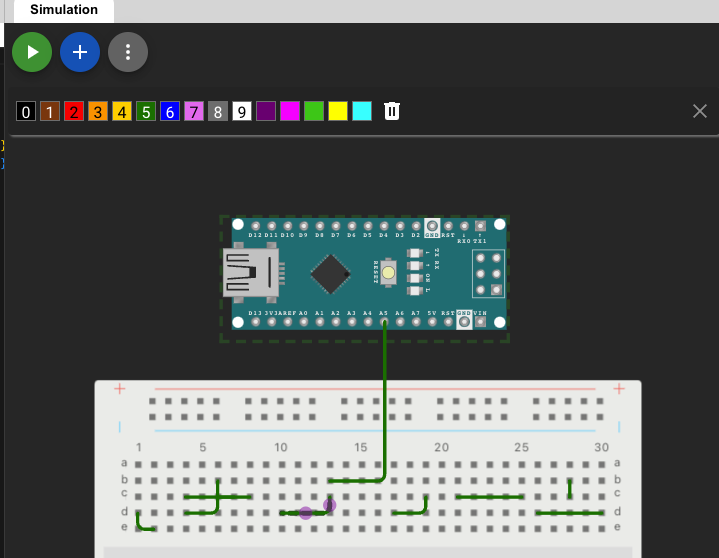Choose the white swatch labeled 9

(242, 111)
